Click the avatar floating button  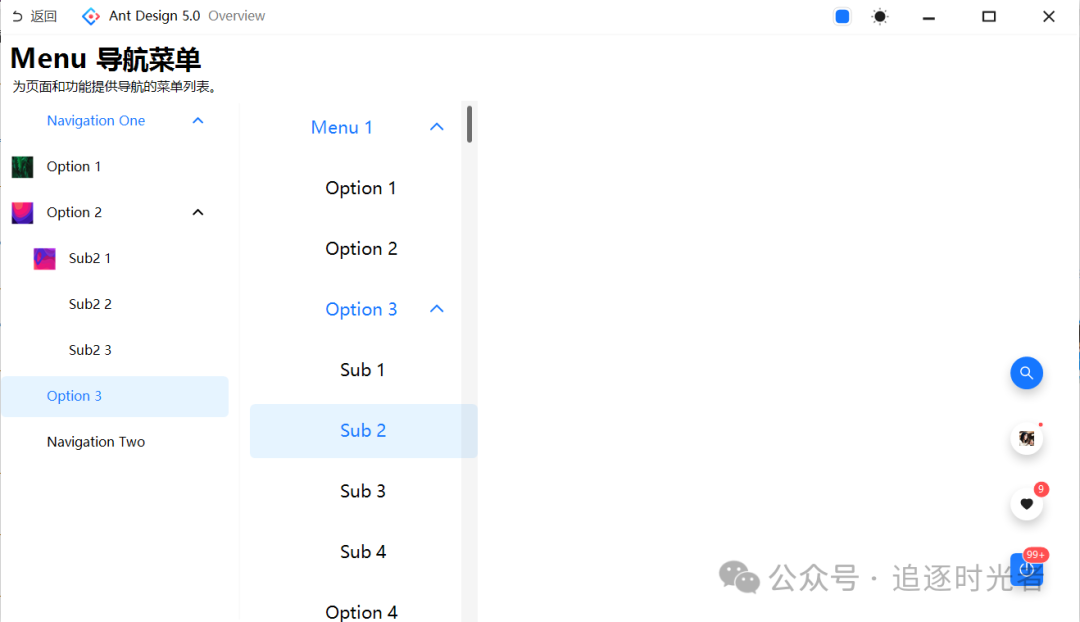click(1026, 438)
